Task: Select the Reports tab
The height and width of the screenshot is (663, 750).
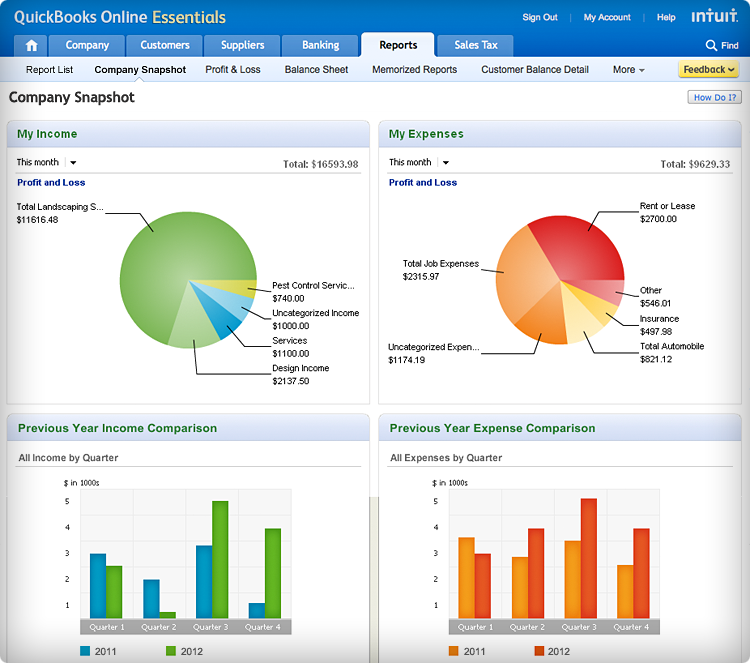Action: pyautogui.click(x=398, y=45)
